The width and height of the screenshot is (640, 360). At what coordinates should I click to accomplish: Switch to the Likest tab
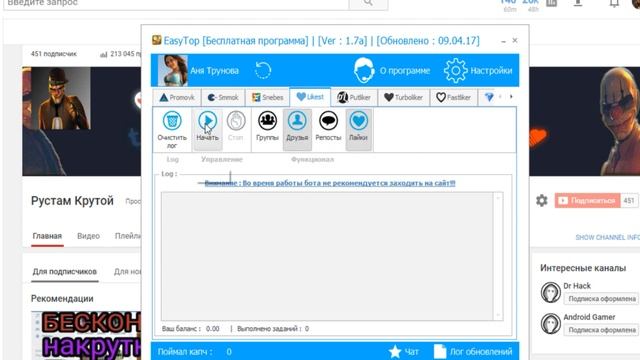pyautogui.click(x=310, y=97)
